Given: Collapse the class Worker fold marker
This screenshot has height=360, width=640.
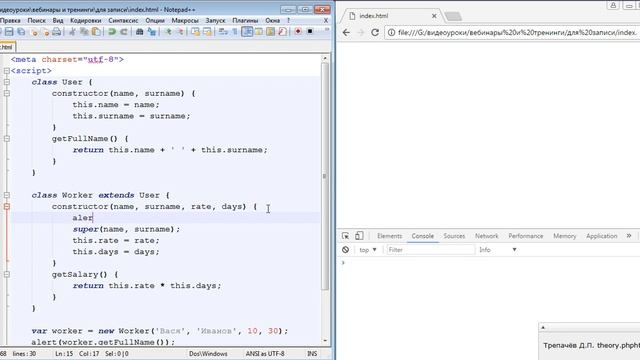Looking at the screenshot, I should (x=7, y=195).
